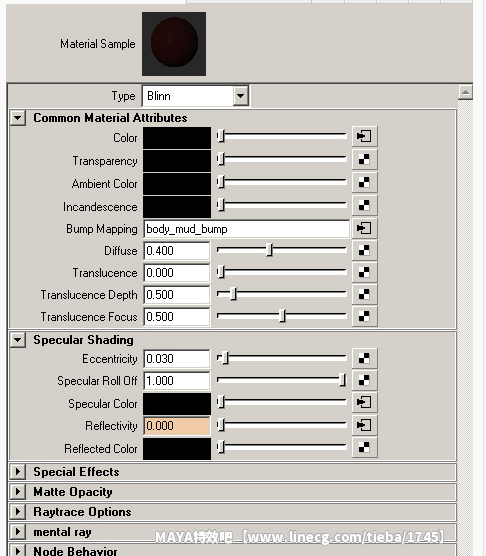Click the Color black swatch
This screenshot has width=486, height=556.
[x=177, y=138]
